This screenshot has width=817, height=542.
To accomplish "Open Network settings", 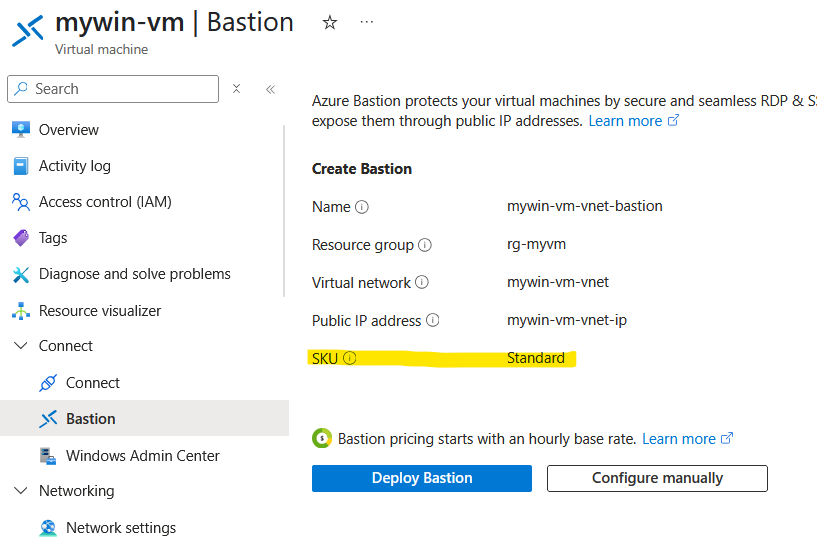I will click(121, 528).
